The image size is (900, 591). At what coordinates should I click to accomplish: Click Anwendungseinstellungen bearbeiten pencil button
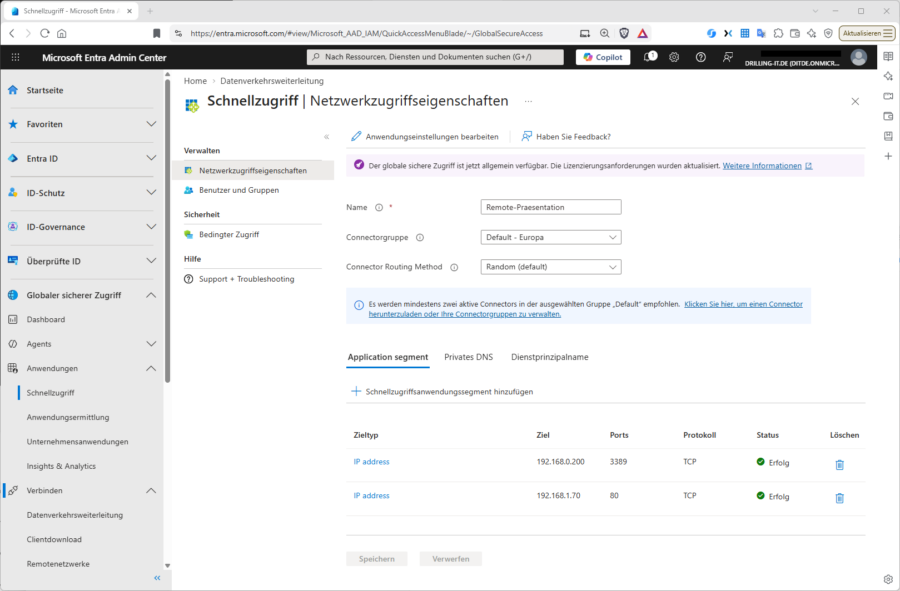point(425,137)
